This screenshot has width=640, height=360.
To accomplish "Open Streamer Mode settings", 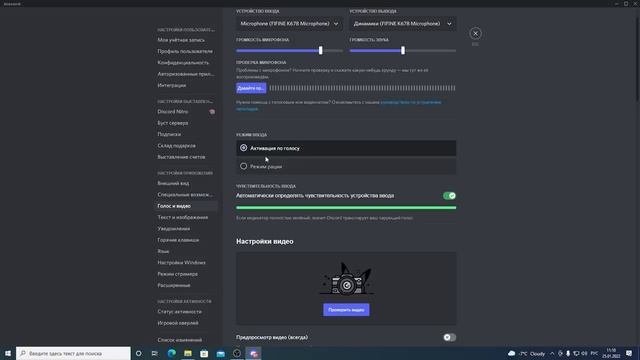I will tap(178, 274).
